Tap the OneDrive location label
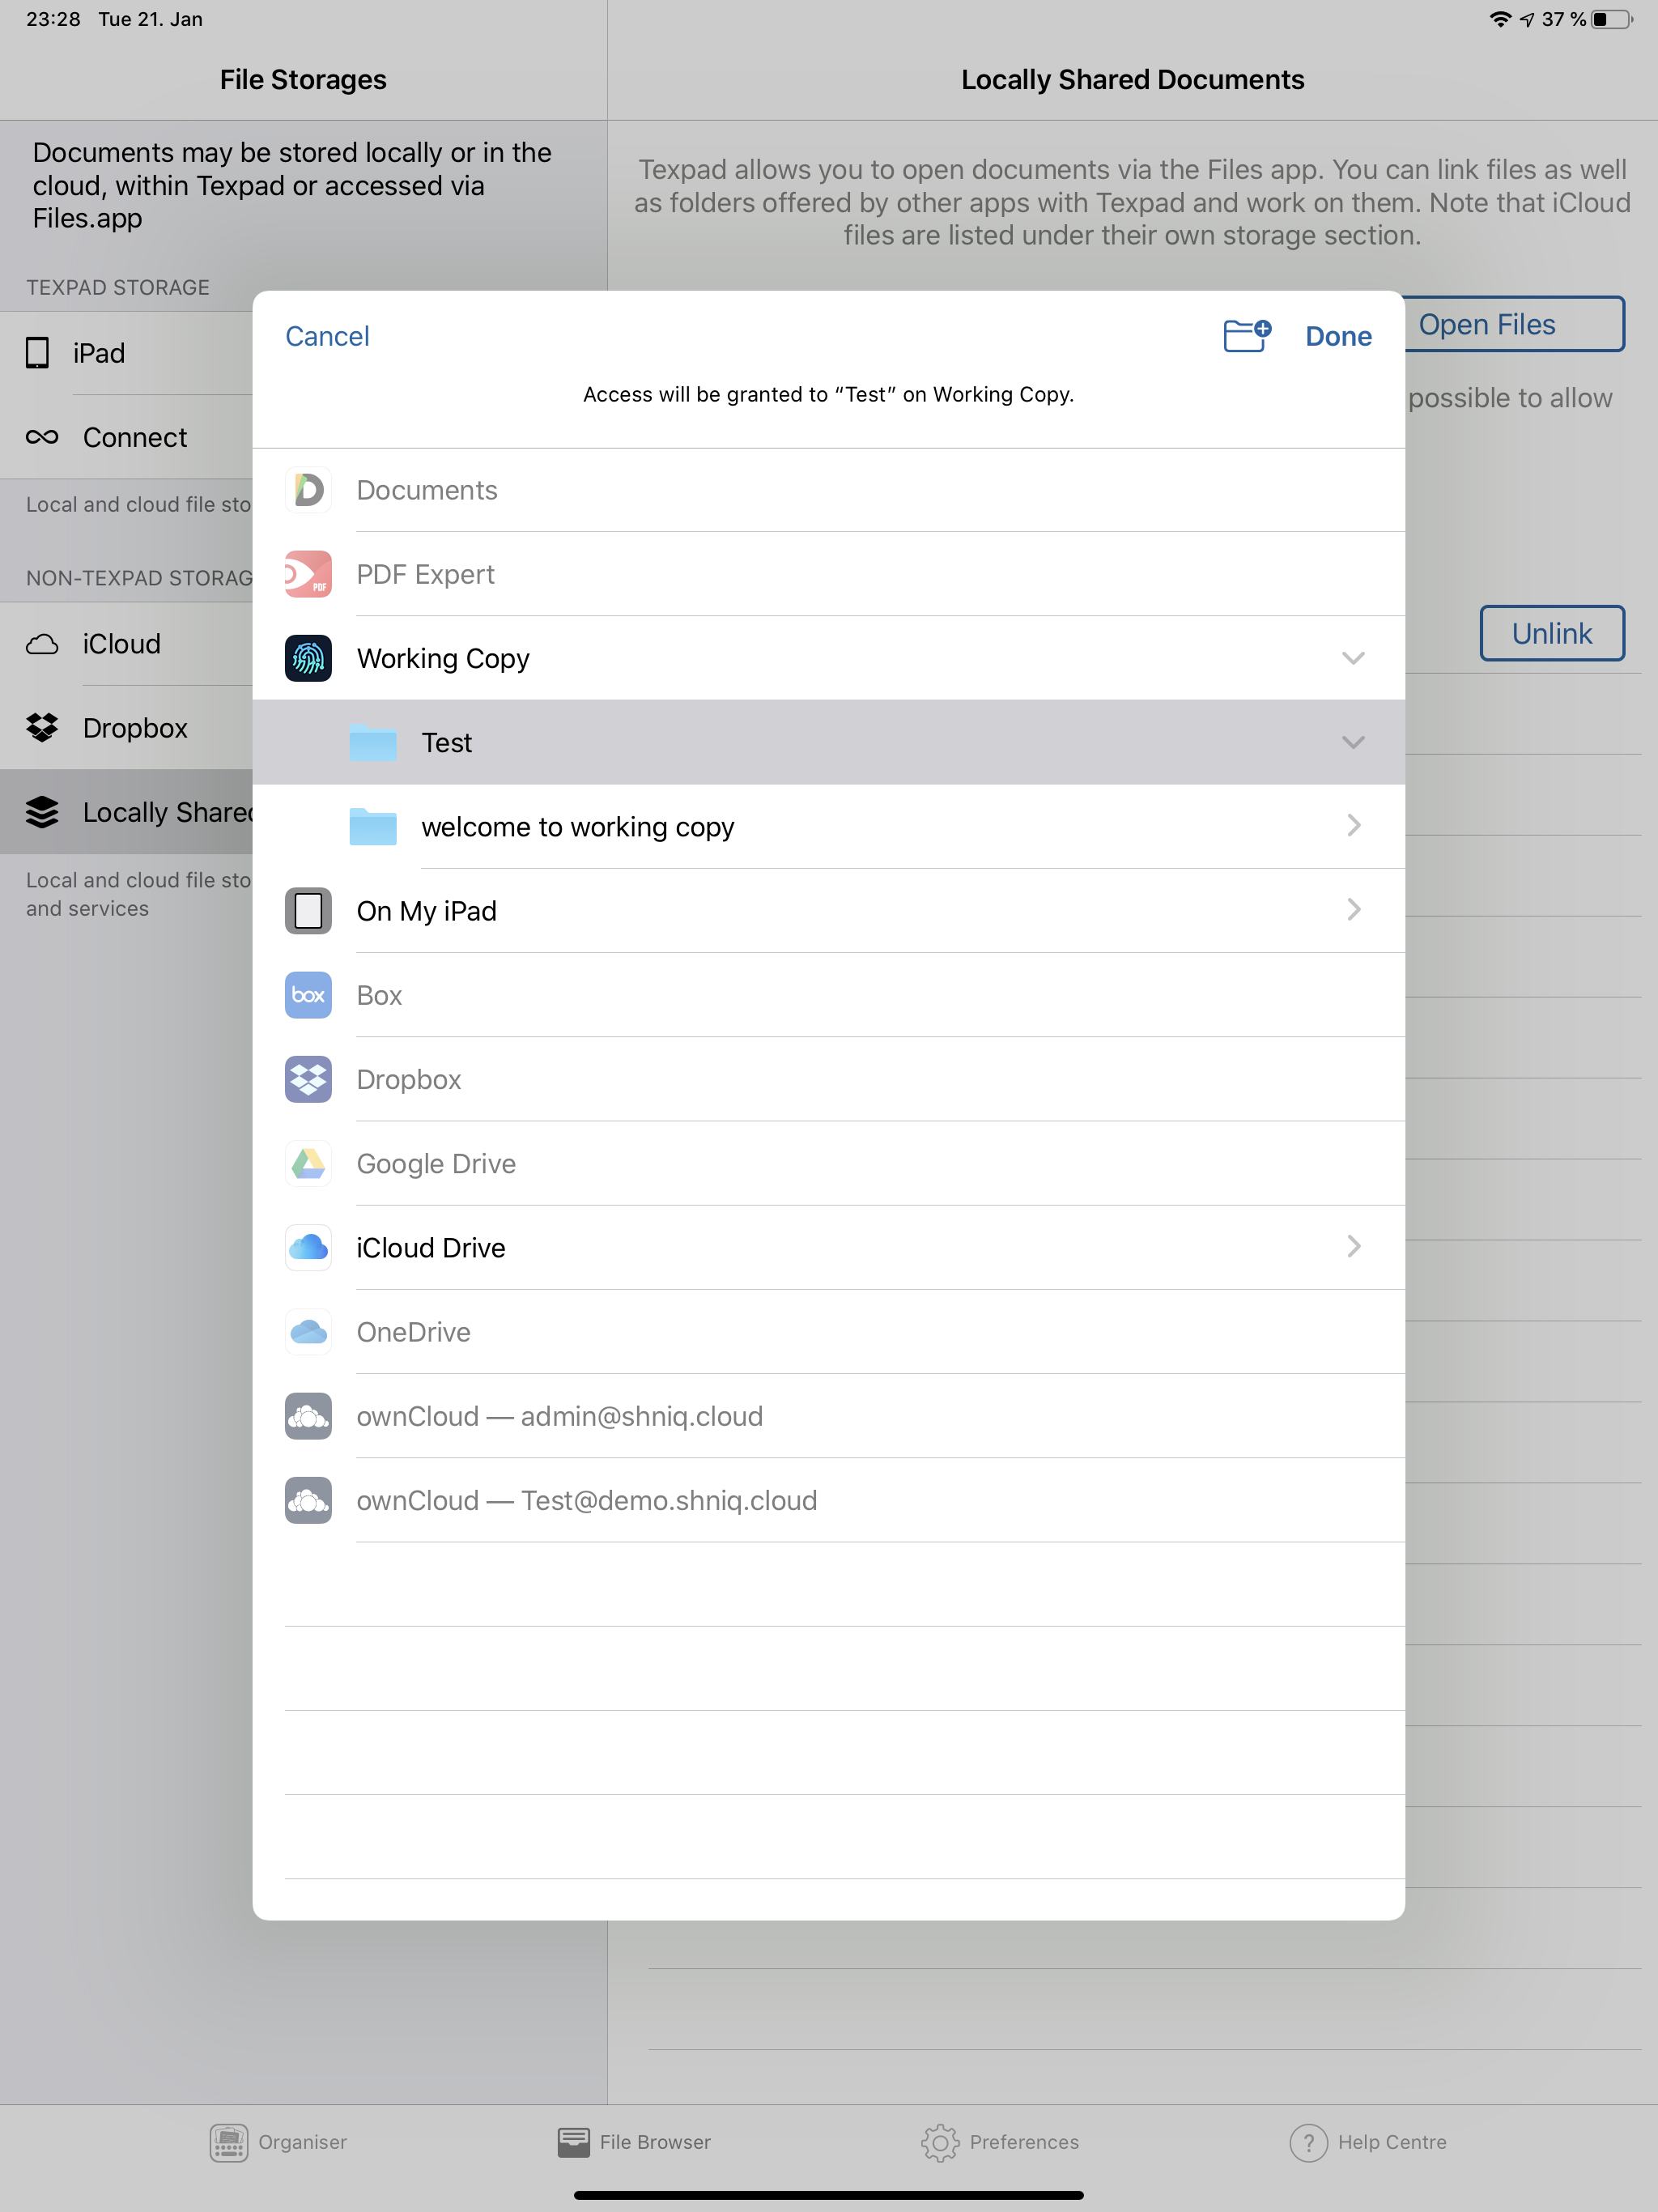The image size is (1658, 2212). [x=414, y=1332]
